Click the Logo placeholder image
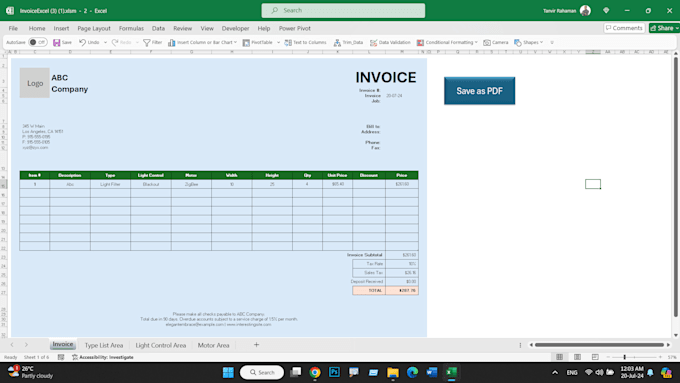 [35, 83]
